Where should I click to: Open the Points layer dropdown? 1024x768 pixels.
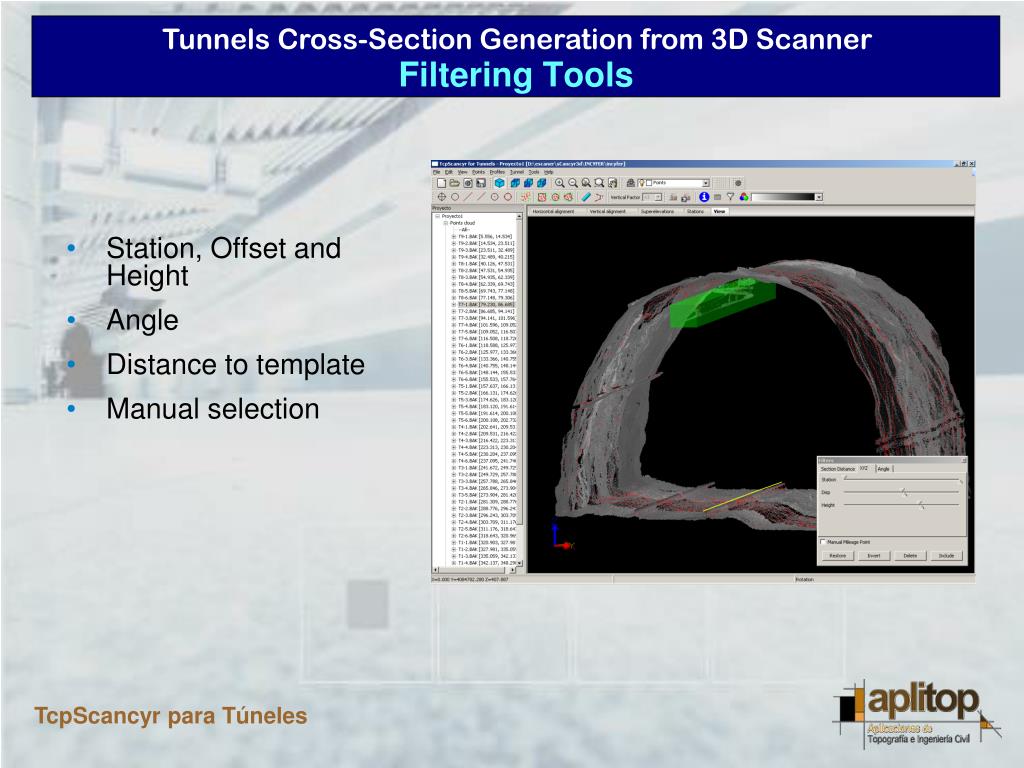click(x=705, y=184)
